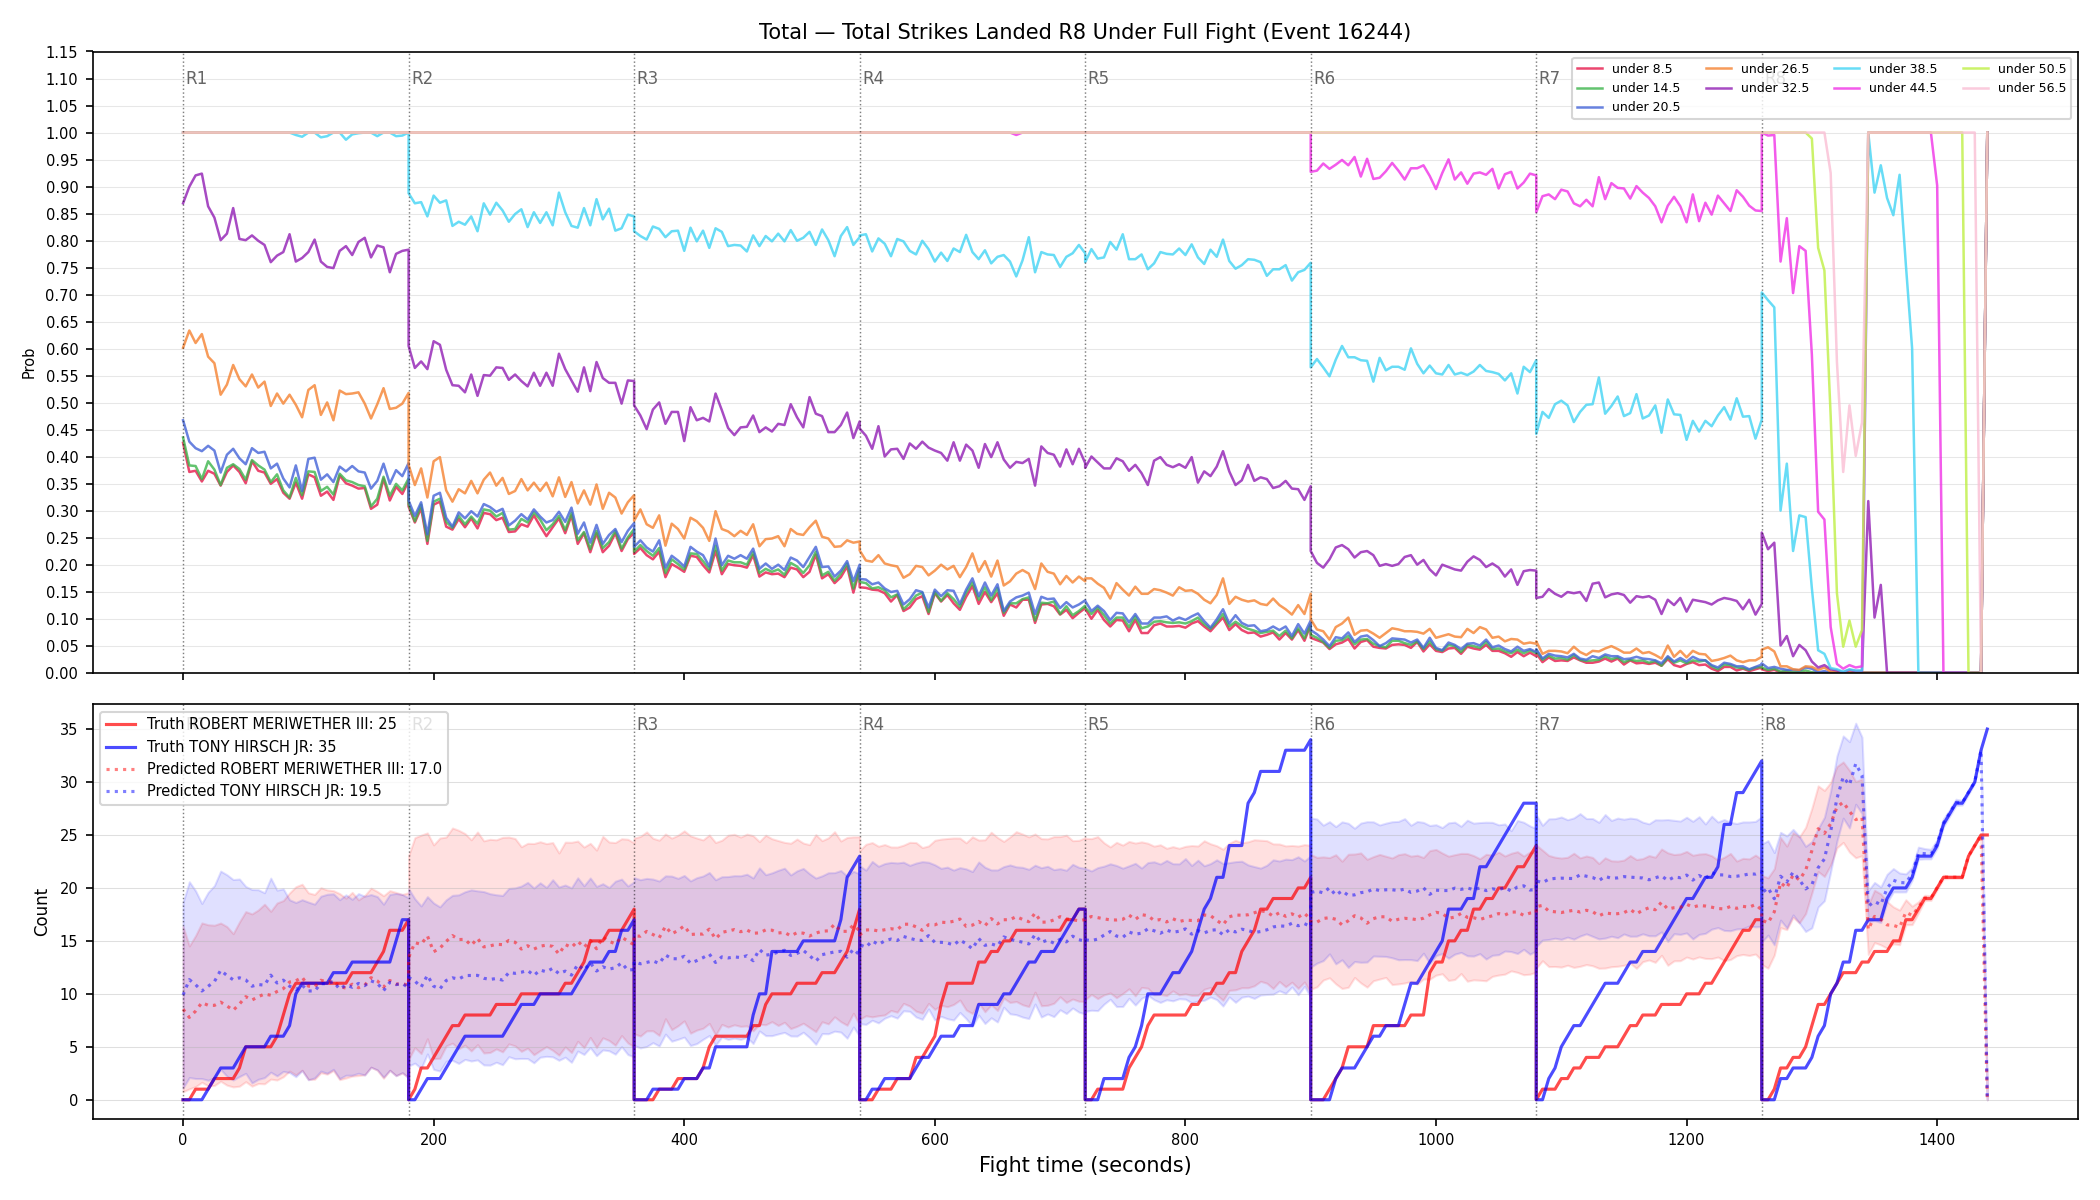Select the 'under 56.5' legend entry
Viewport: 2100px width, 1200px height.
point(2014,88)
